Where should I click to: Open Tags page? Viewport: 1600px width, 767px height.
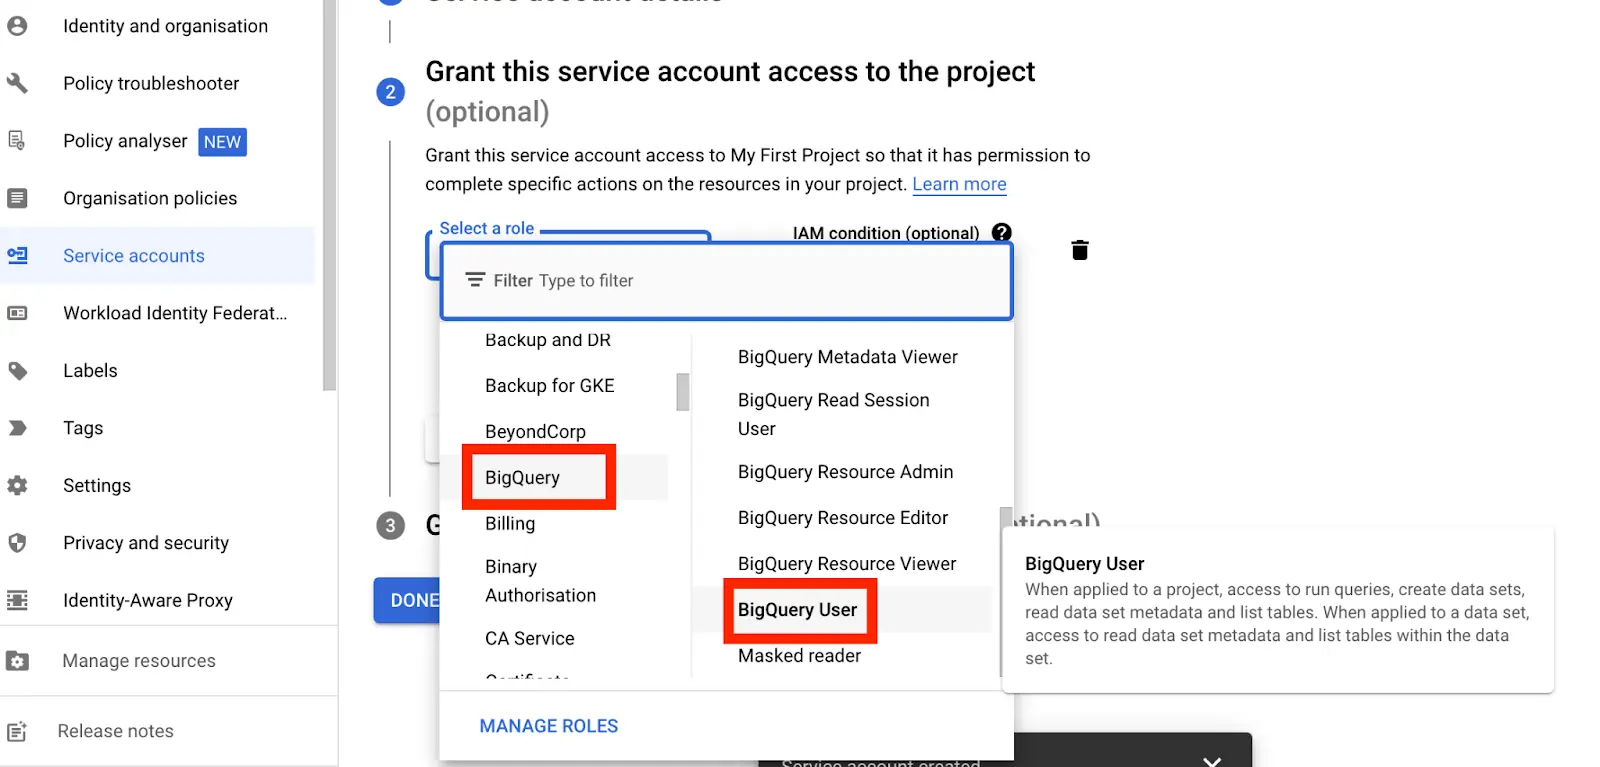[83, 428]
